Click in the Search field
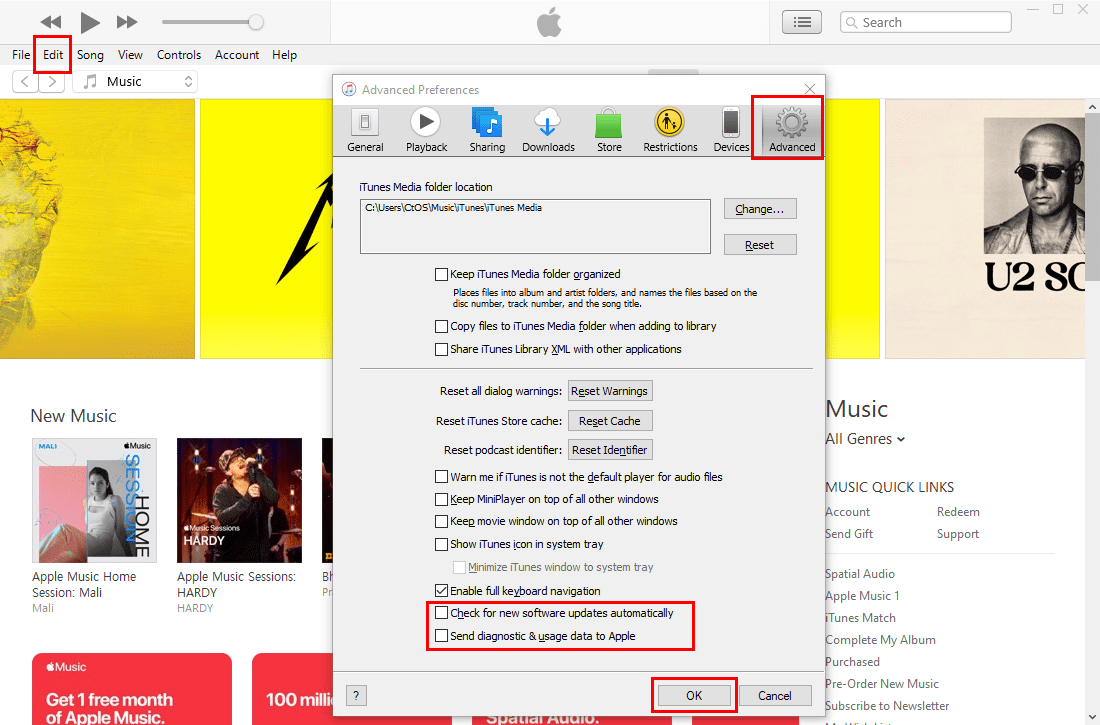Image resolution: width=1100 pixels, height=725 pixels. pyautogui.click(x=925, y=22)
